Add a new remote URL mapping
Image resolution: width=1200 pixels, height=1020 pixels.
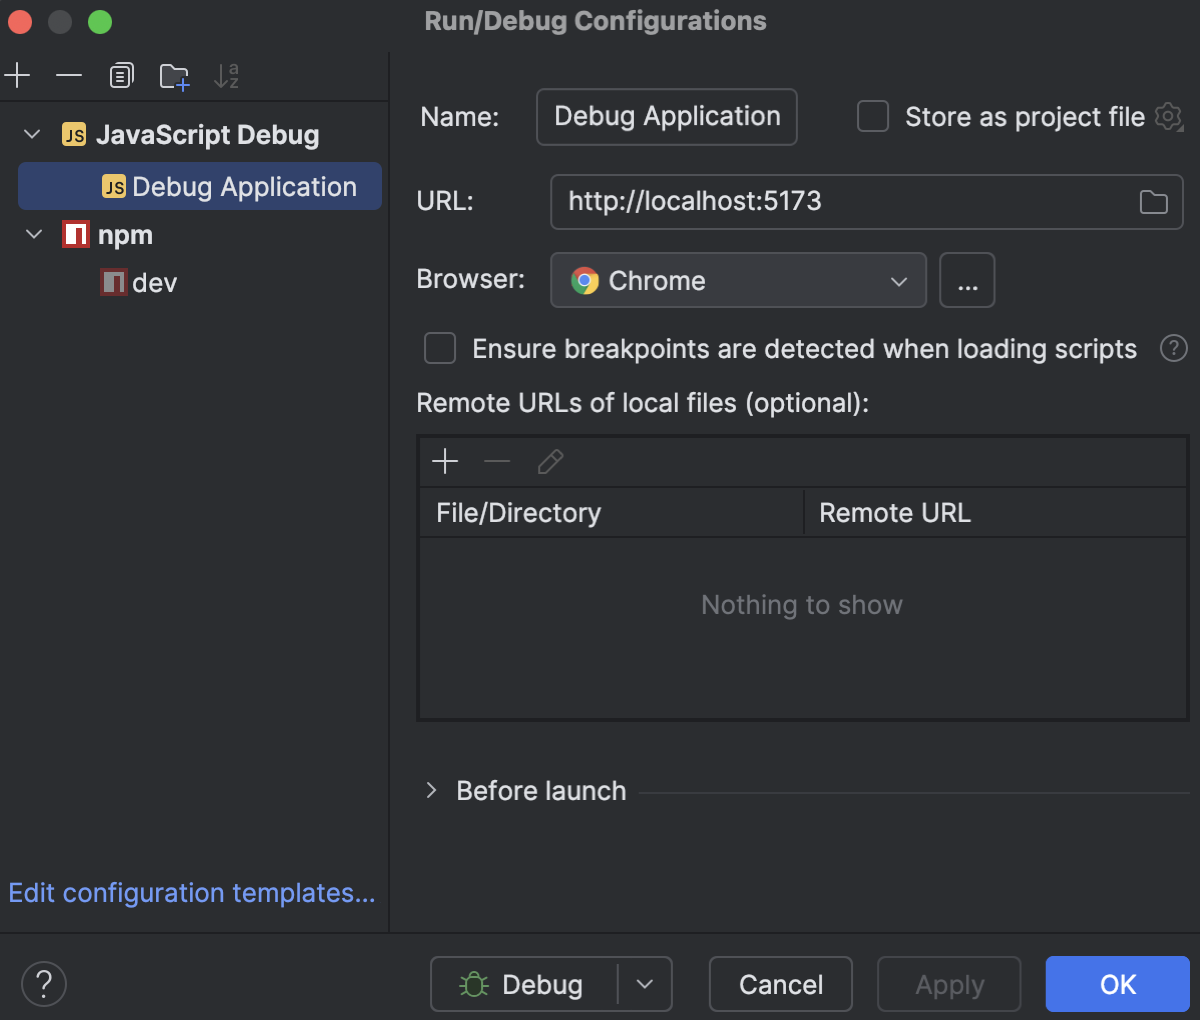click(x=444, y=461)
